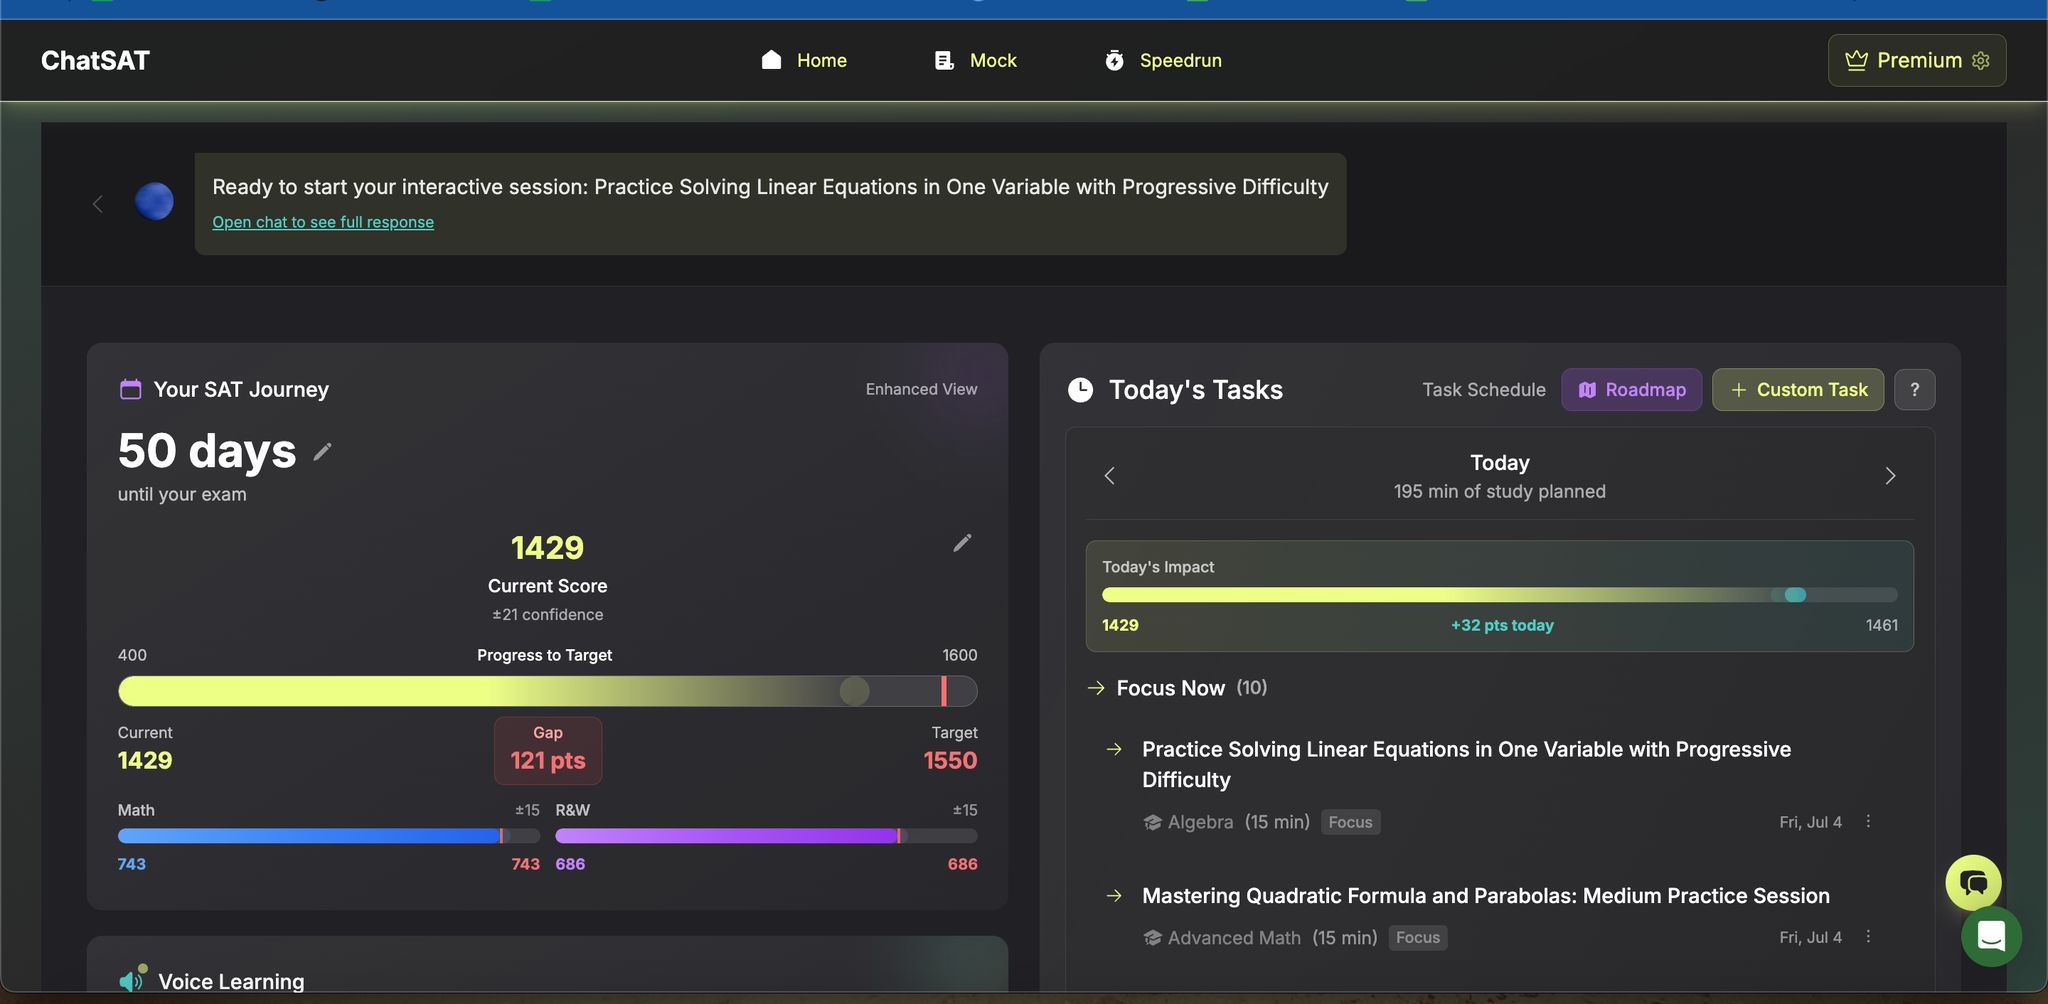This screenshot has width=2048, height=1004.
Task: Click the Roadmap button
Action: (1631, 390)
